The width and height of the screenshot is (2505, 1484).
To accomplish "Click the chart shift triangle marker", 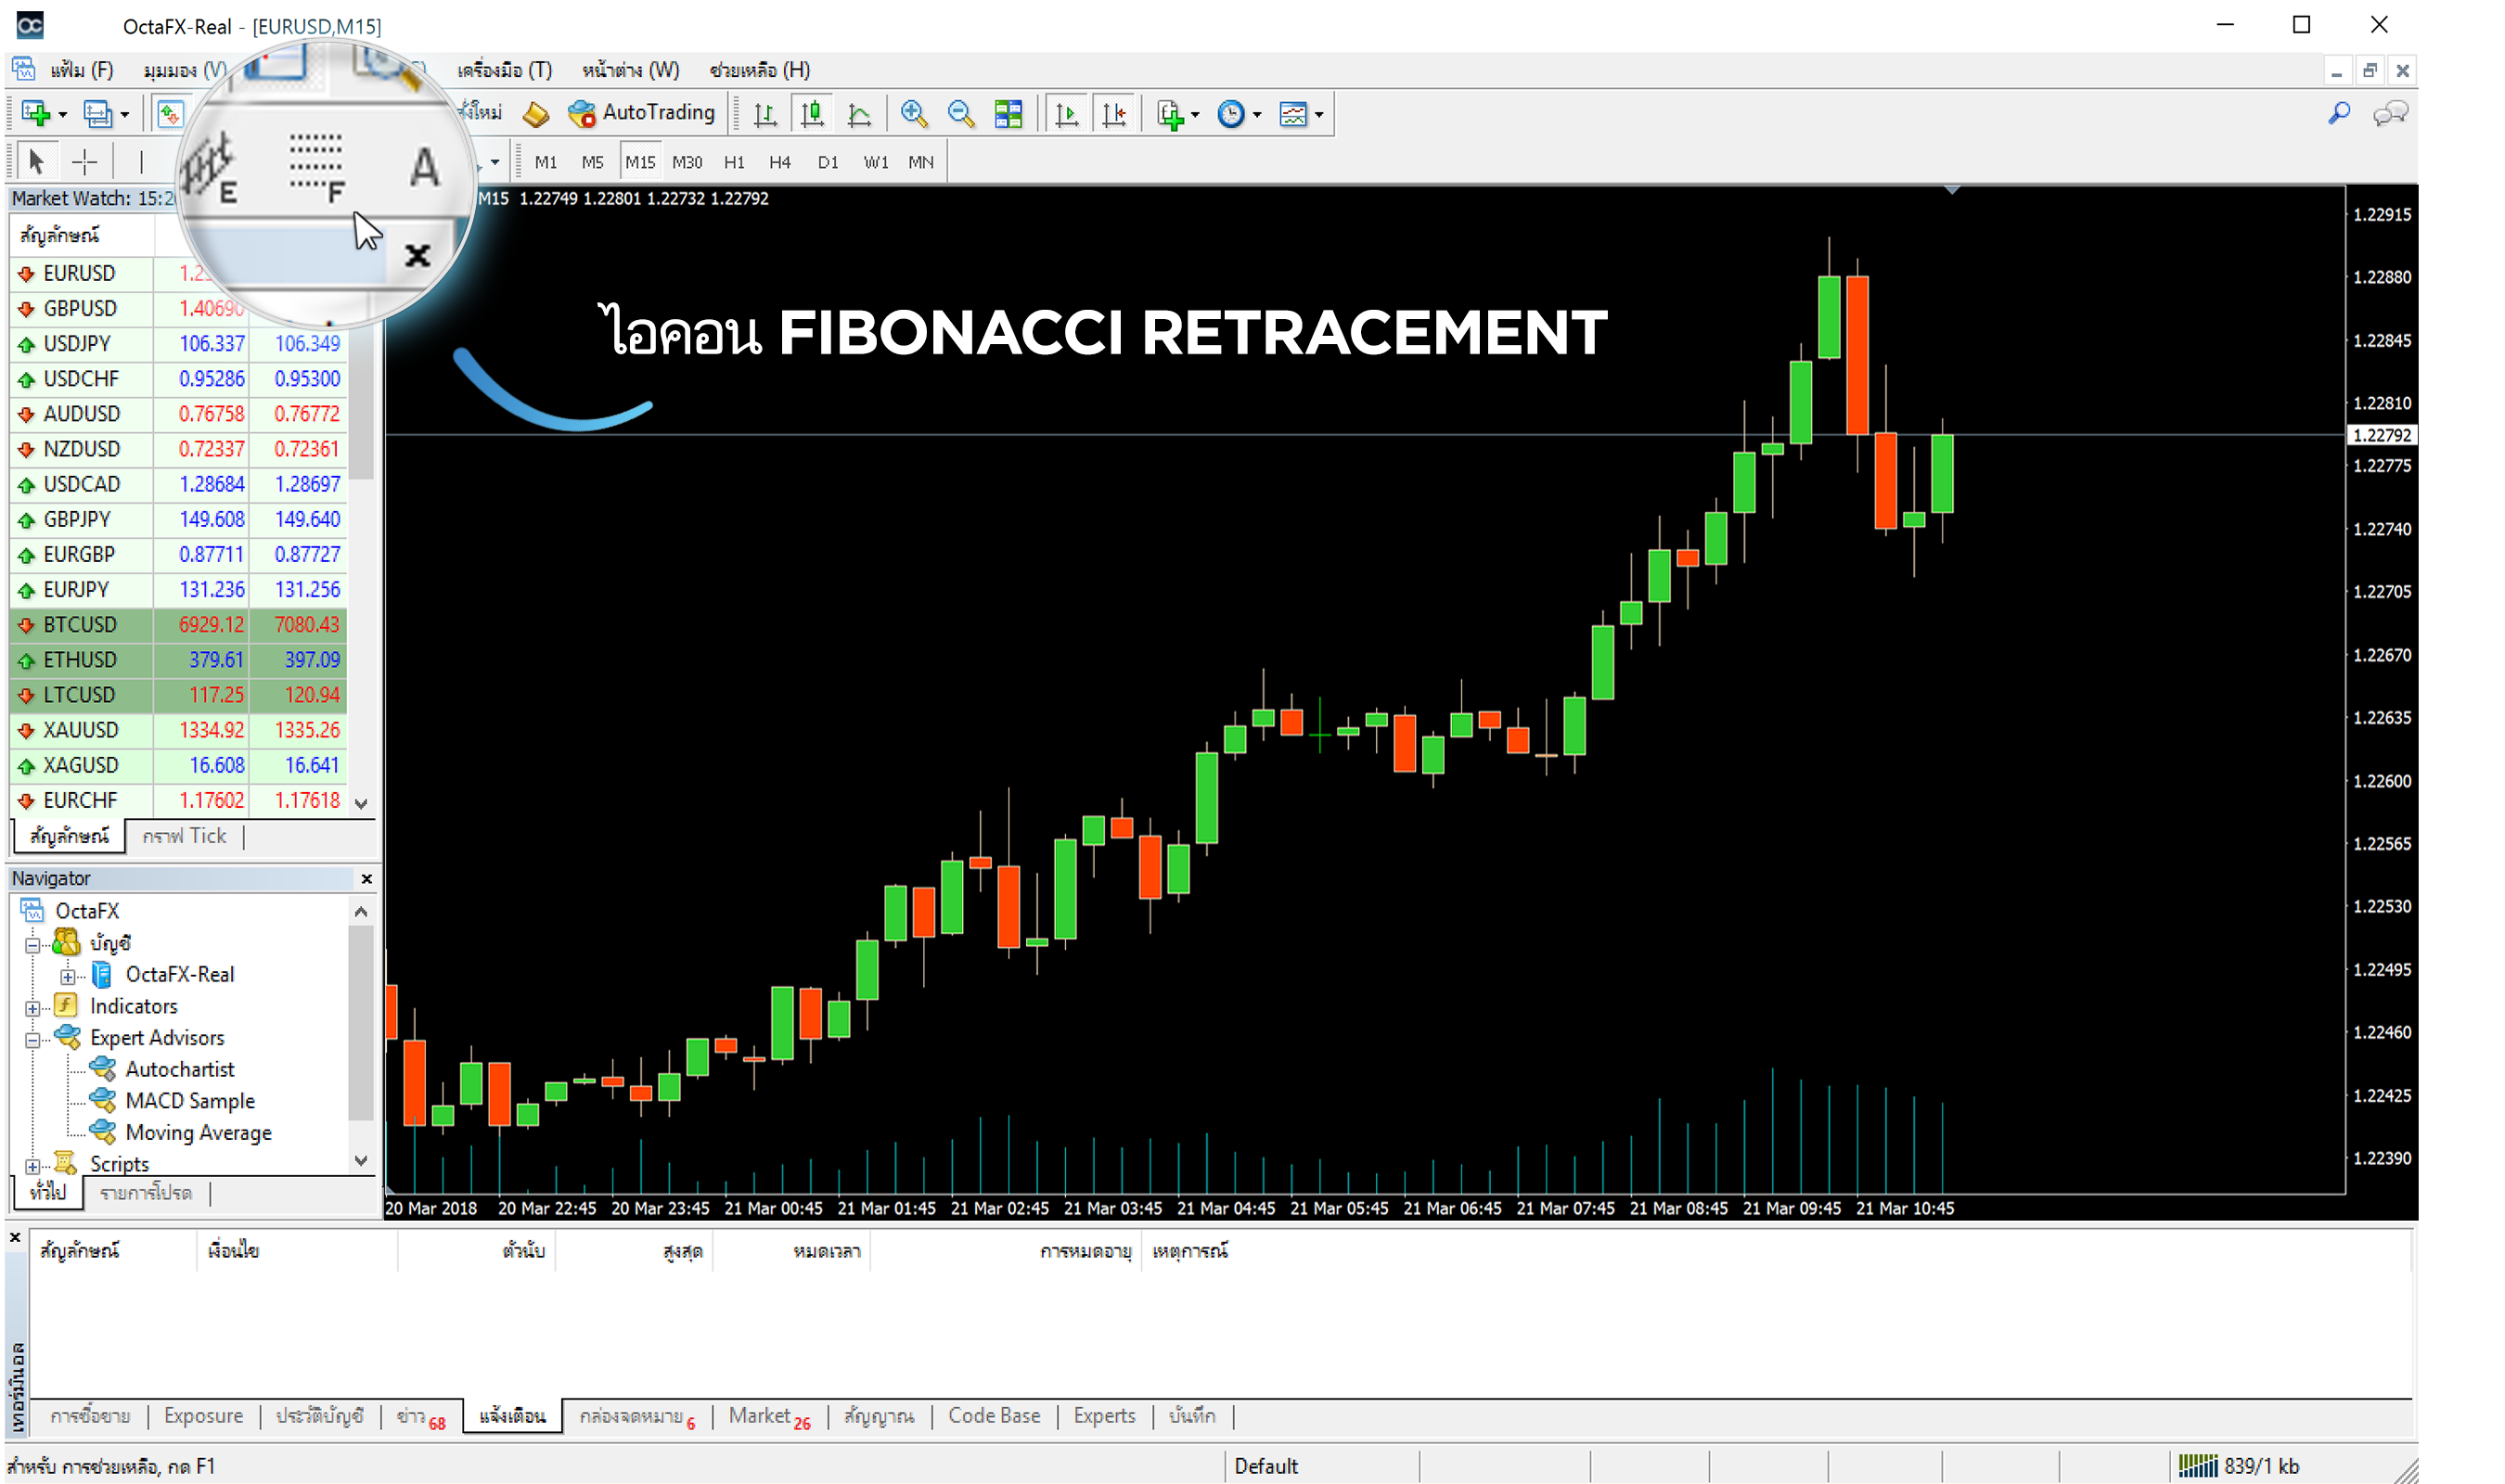I will click(1952, 189).
